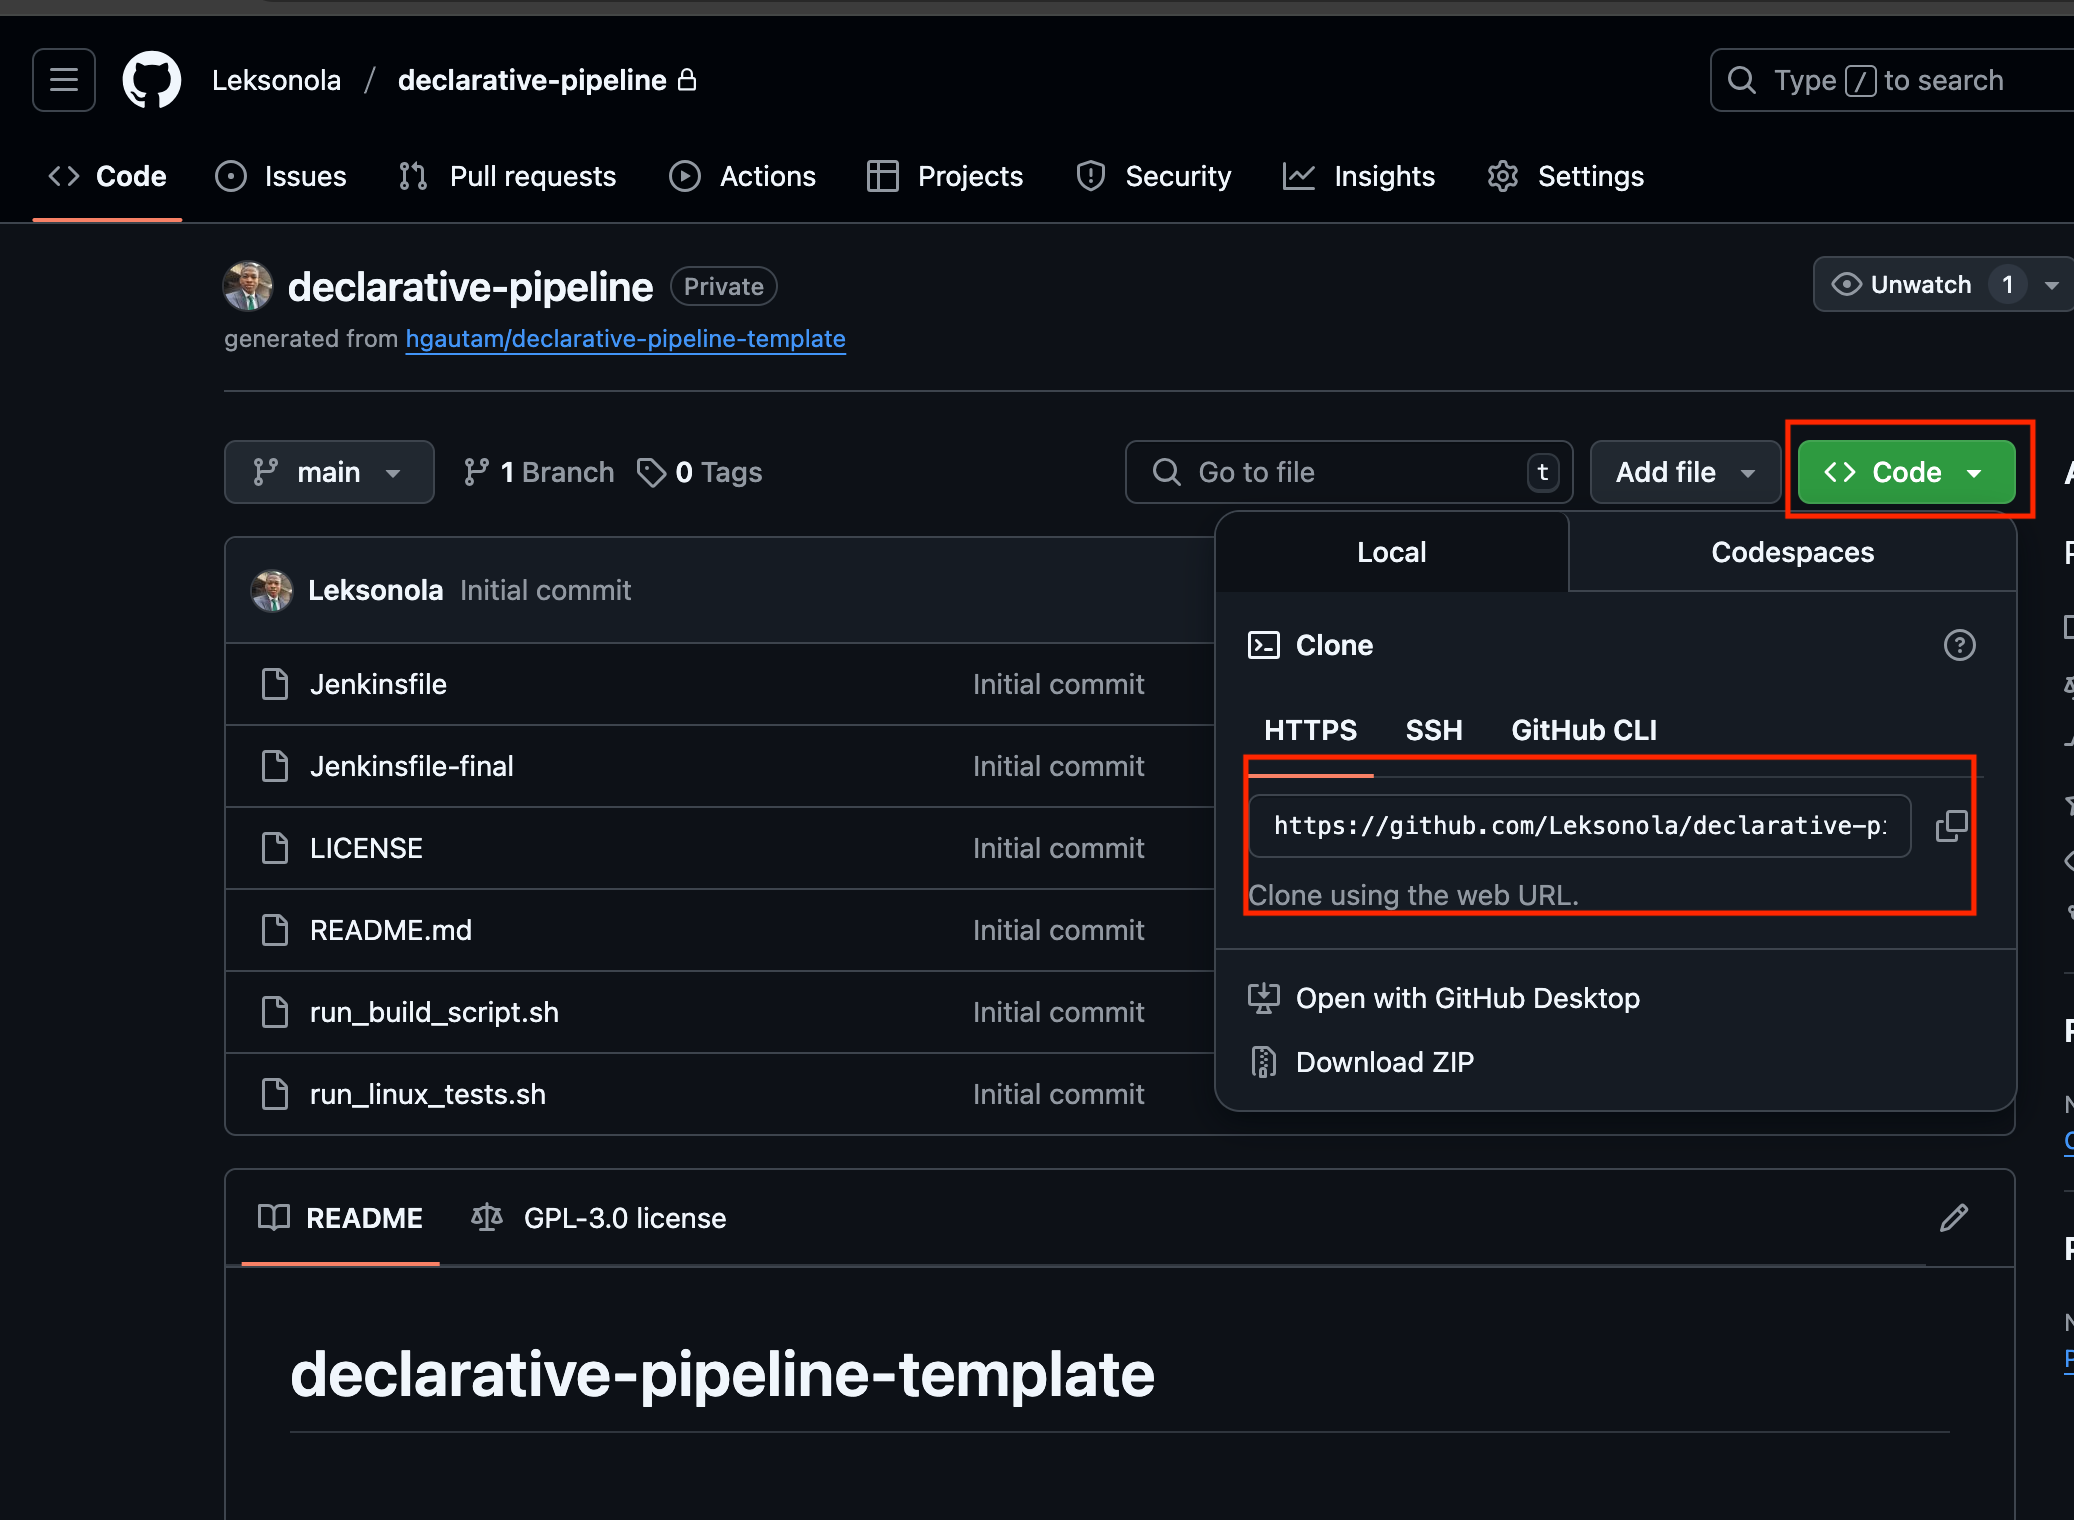Open the README.md file
Screen dimensions: 2074x1520
click(390, 930)
